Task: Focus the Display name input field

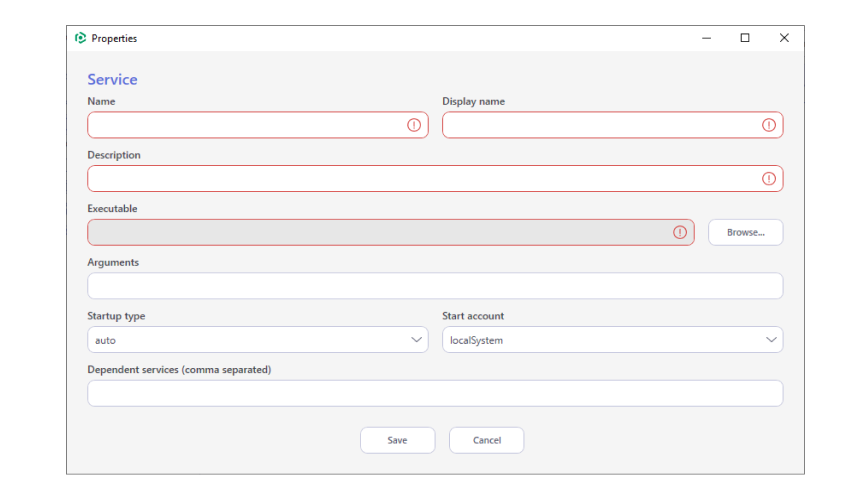Action: pyautogui.click(x=612, y=125)
